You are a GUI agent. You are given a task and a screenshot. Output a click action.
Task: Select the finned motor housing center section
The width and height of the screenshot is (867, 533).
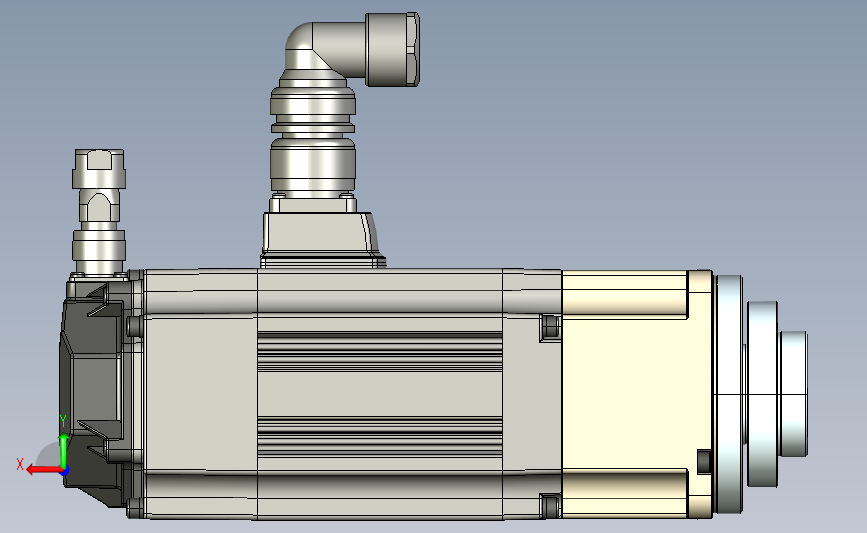380,394
